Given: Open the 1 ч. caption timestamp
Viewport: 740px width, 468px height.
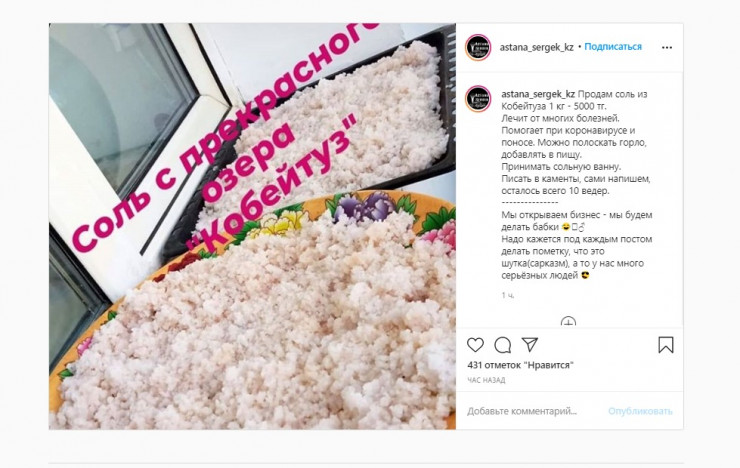Looking at the screenshot, I should [508, 295].
